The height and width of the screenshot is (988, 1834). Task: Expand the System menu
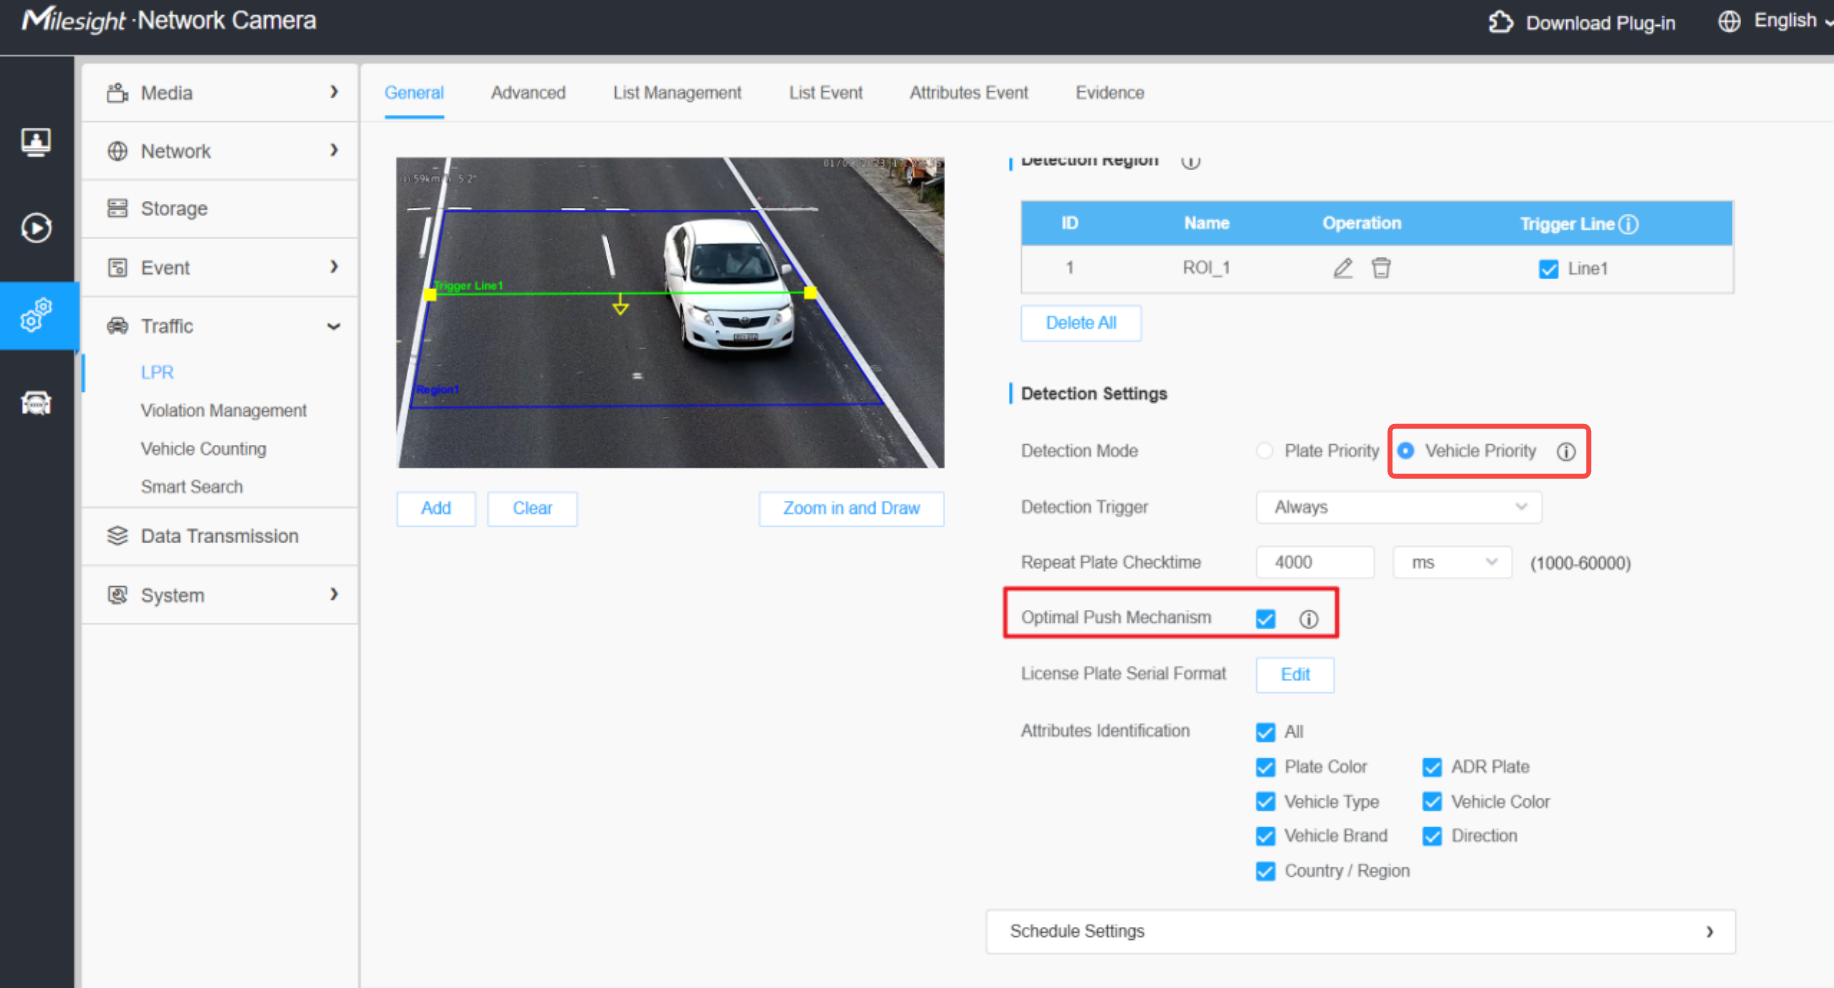click(x=220, y=595)
